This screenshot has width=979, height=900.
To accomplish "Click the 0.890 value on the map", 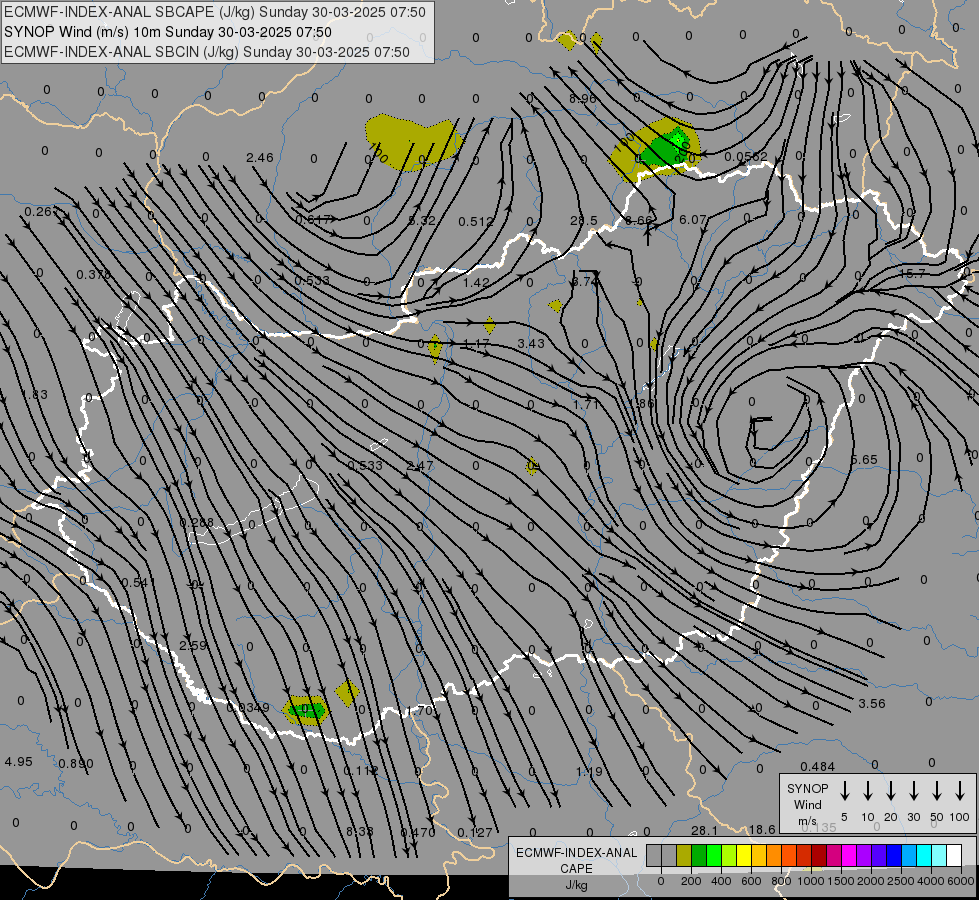I will click(x=76, y=763).
